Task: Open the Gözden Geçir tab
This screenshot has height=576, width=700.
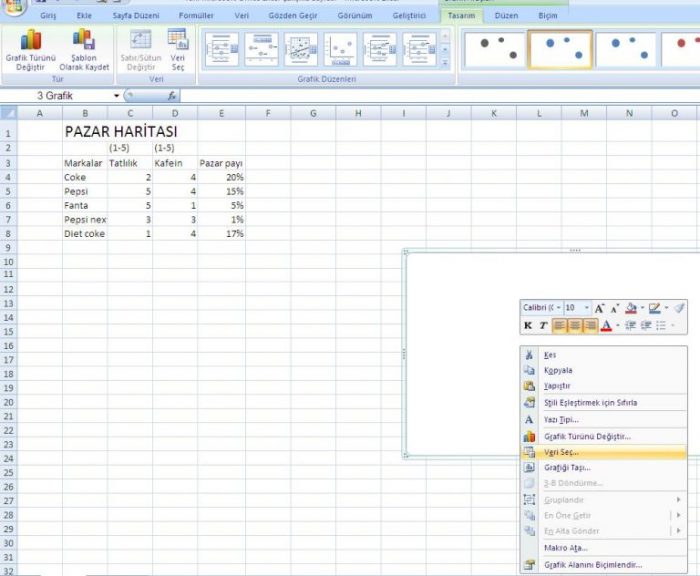Action: pos(293,16)
